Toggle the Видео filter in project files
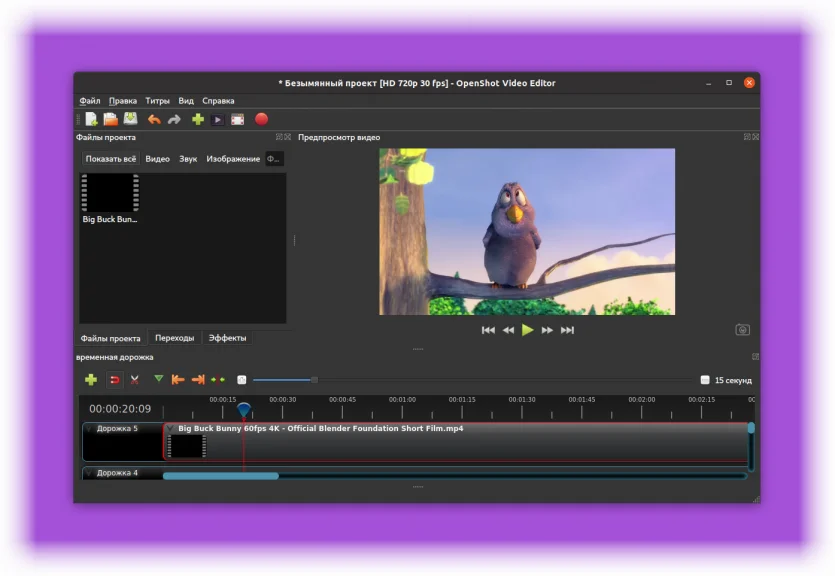The width and height of the screenshot is (835, 576). (157, 159)
